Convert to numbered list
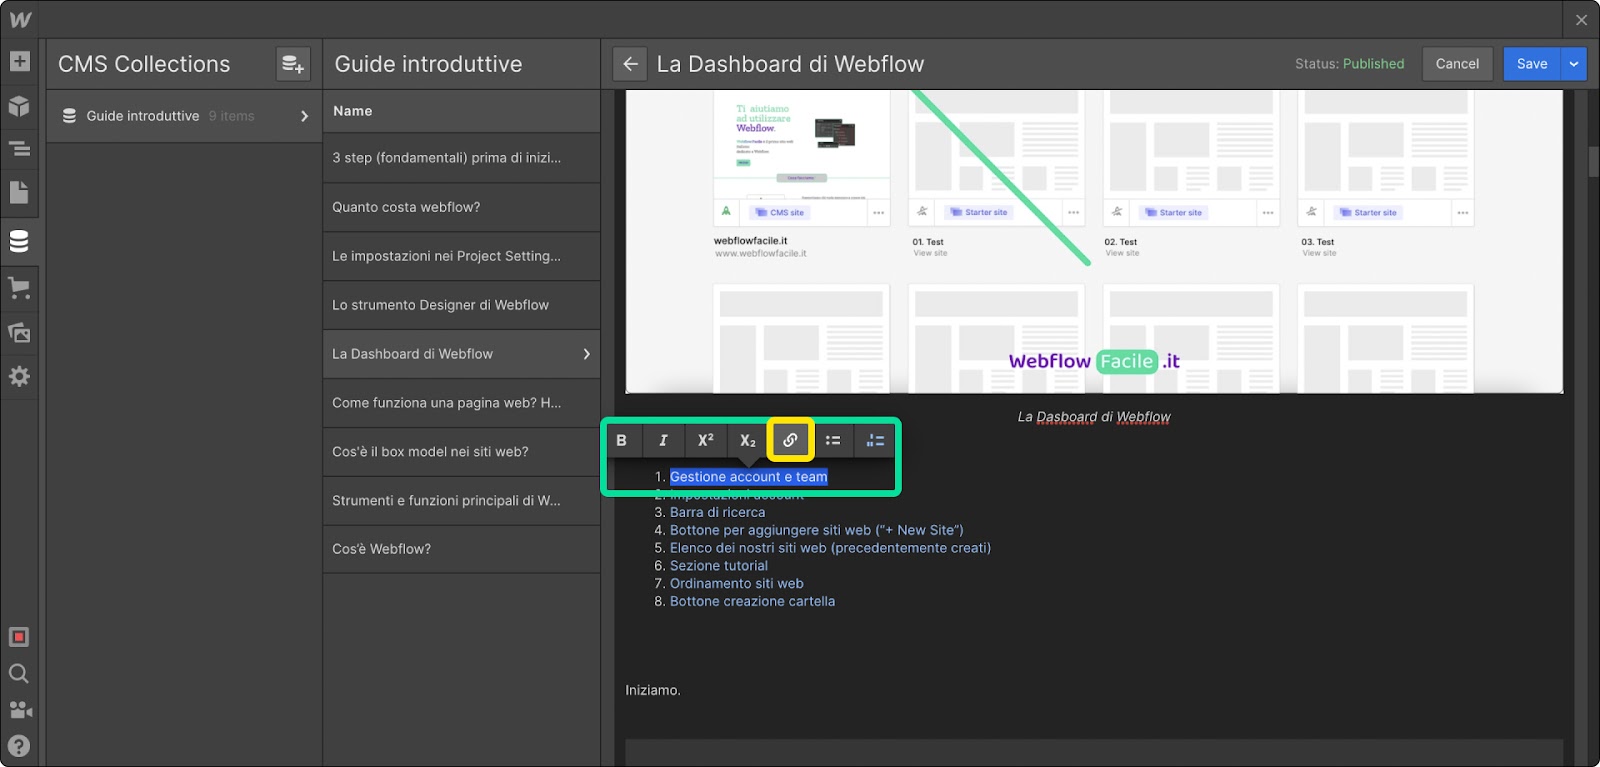The image size is (1600, 767). pos(875,440)
